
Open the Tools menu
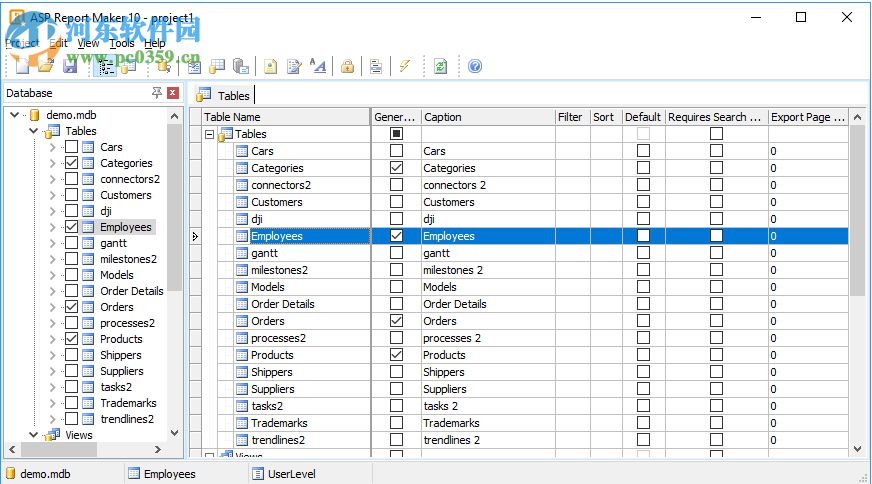pos(122,43)
